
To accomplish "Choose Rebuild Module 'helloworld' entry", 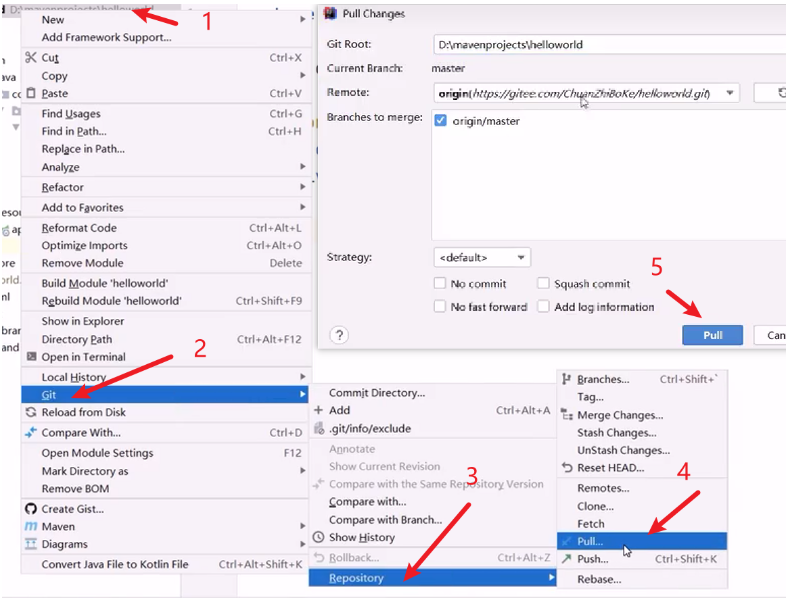I will (x=166, y=301).
